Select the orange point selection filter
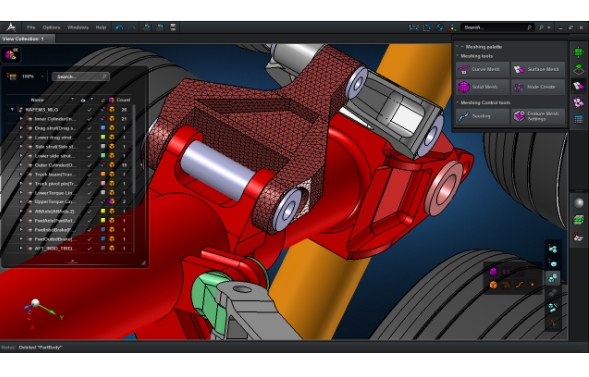This screenshot has height=377, width=589. coord(532,285)
